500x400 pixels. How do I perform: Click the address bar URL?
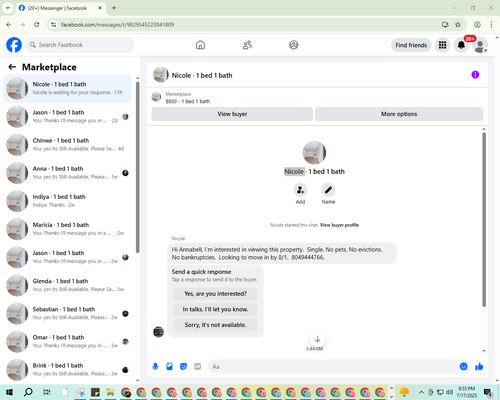point(117,25)
